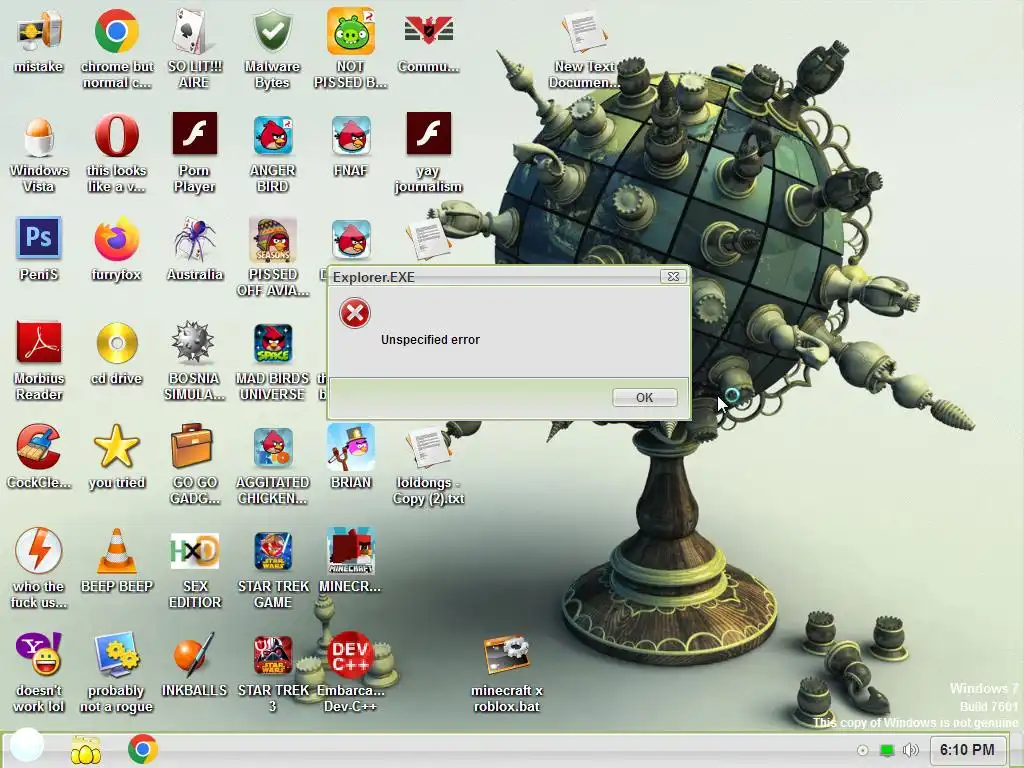The width and height of the screenshot is (1024, 768).
Task: Open the green pig 'NOT PISSED B...' shortcut
Action: 351,31
